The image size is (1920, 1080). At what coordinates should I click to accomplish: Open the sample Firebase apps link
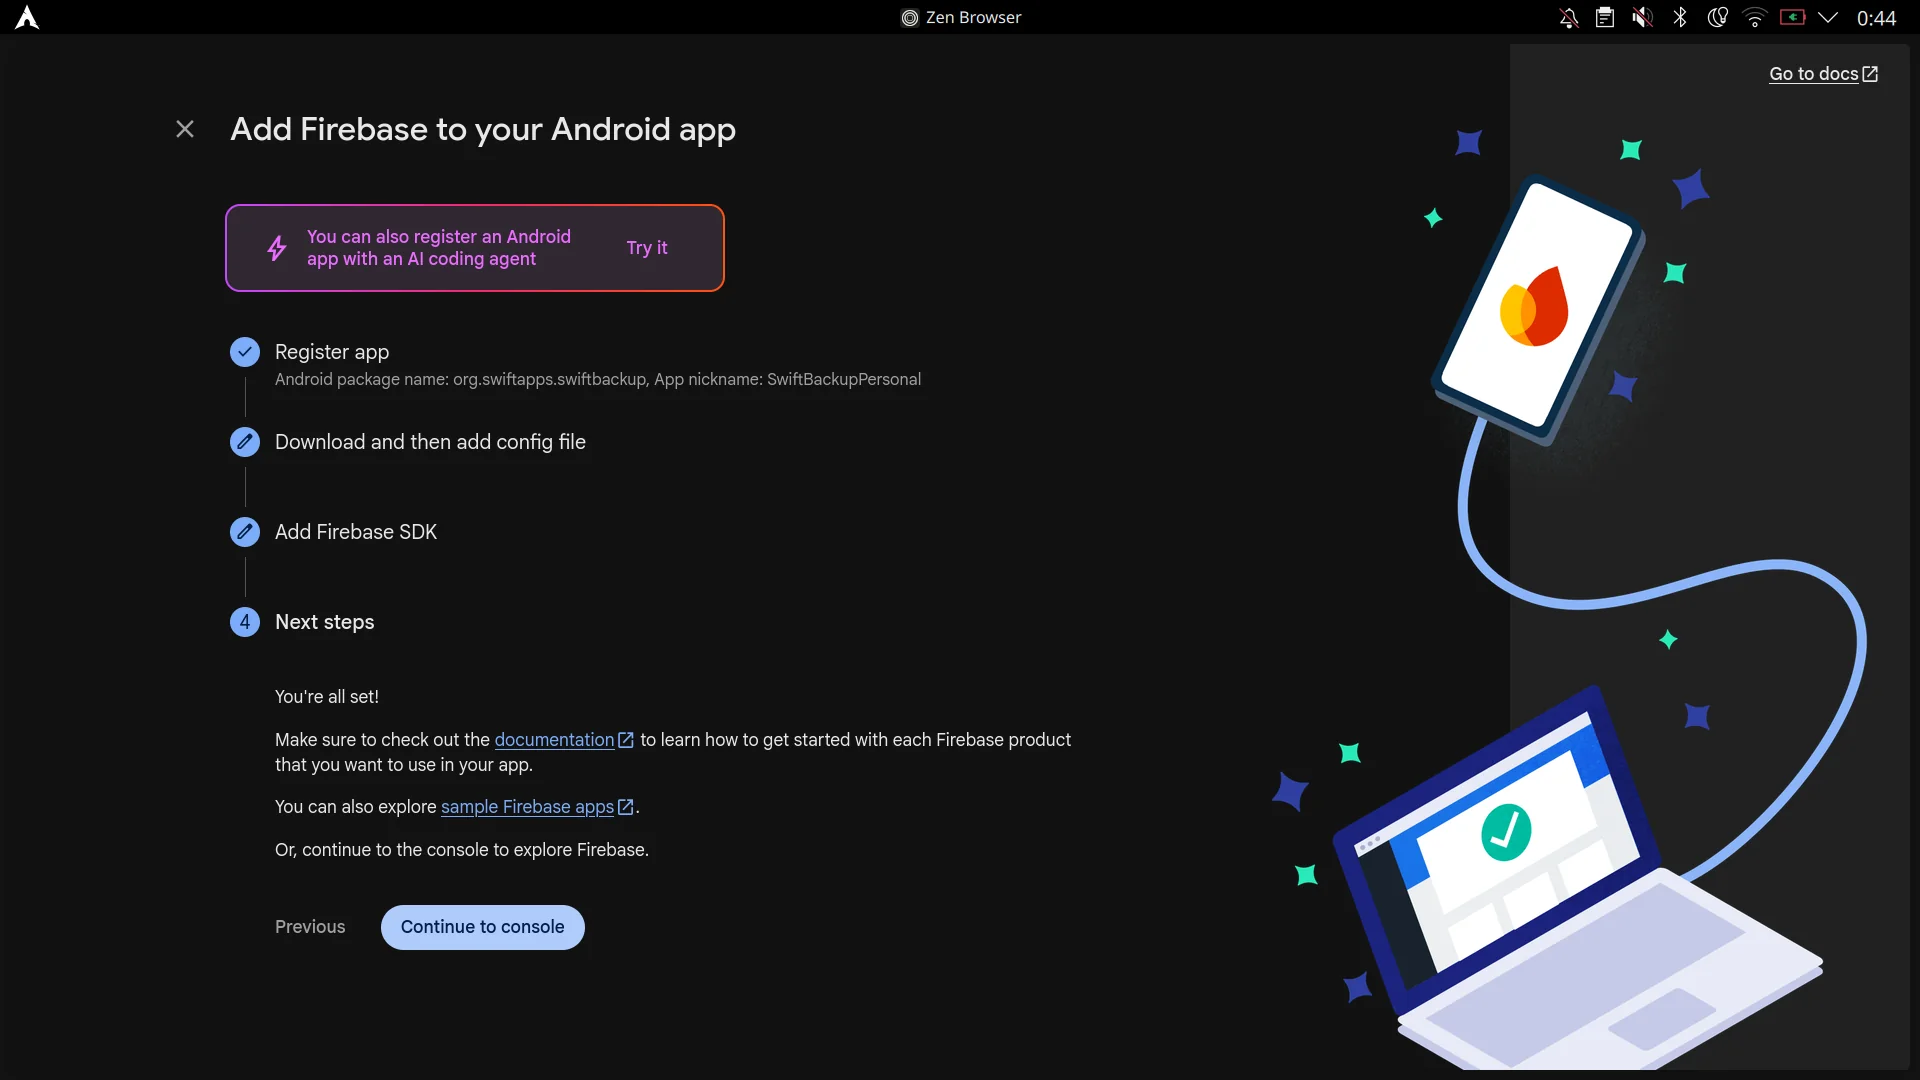[537, 807]
